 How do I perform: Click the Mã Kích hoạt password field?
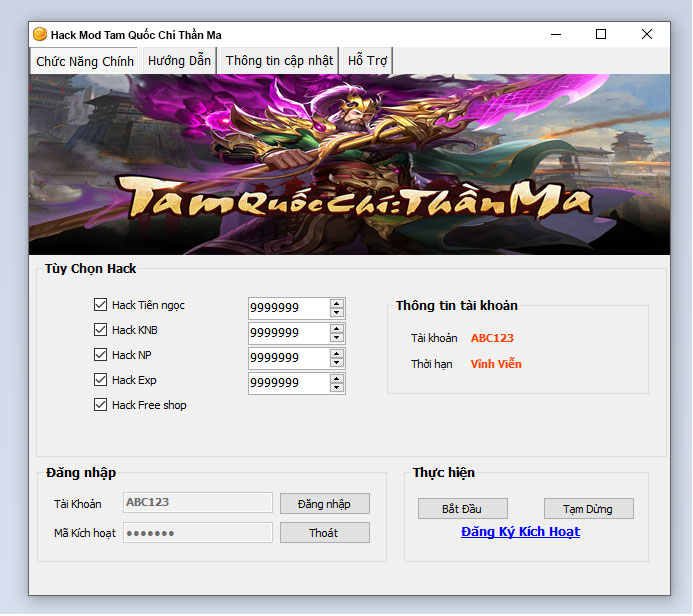coord(198,532)
